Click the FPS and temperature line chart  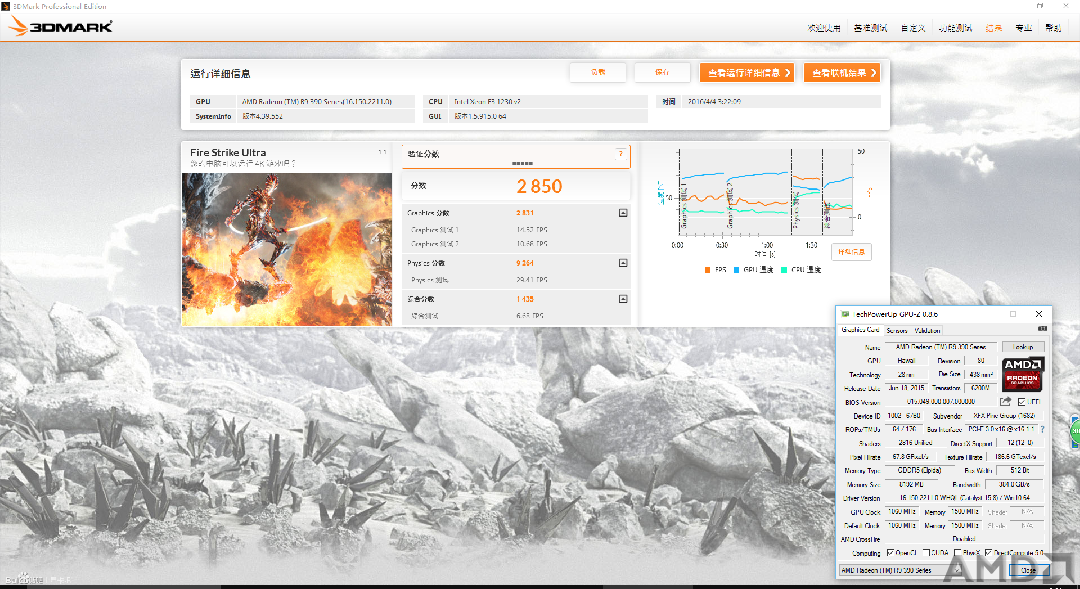click(766, 193)
